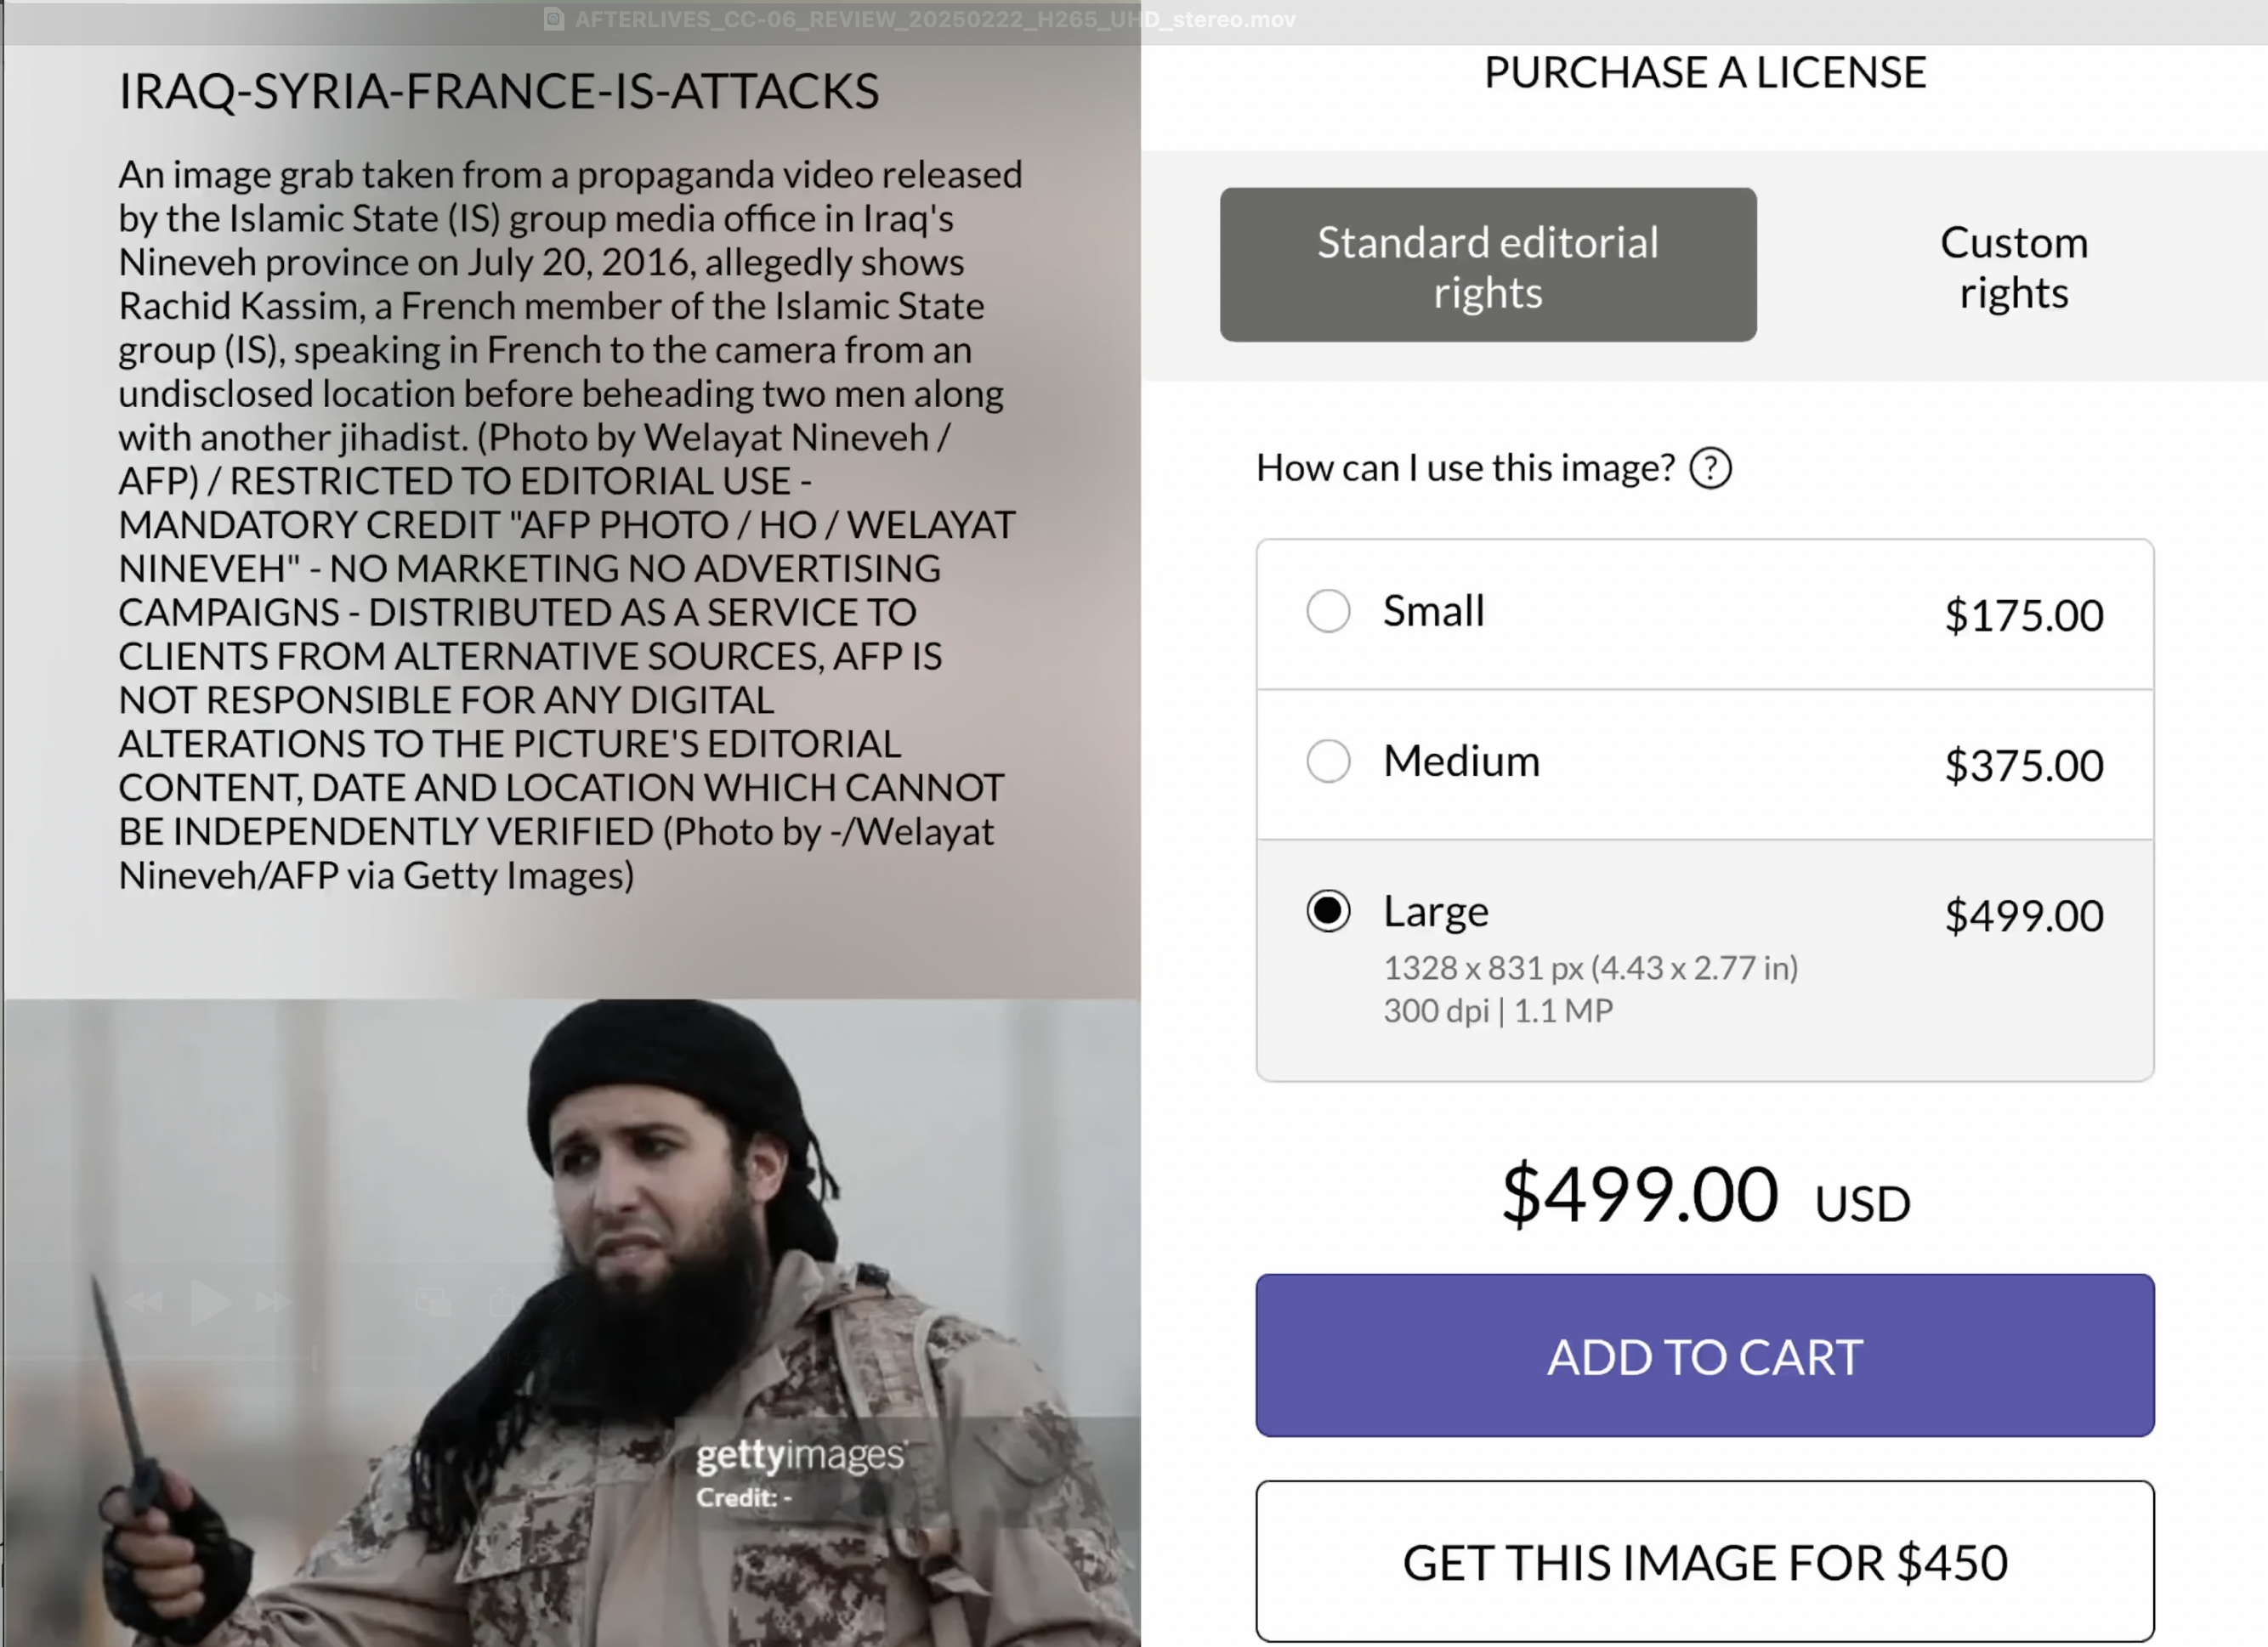
Task: Open the share icon in the player
Action: point(502,1300)
